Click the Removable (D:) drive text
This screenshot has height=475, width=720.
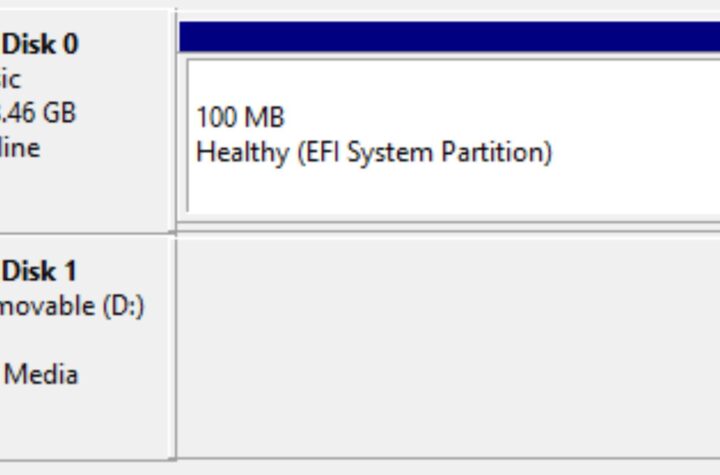pyautogui.click(x=72, y=306)
